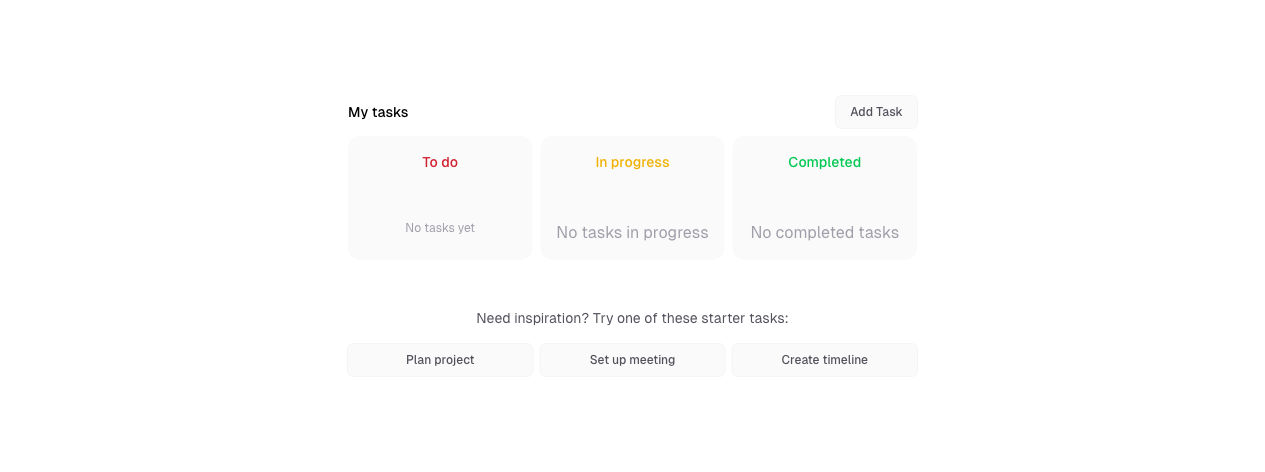
Task: Select the Set up meeting starter task
Action: click(x=632, y=360)
